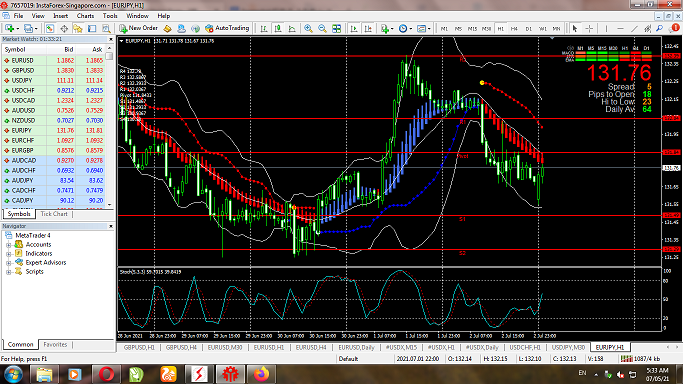Open the Indicators list icon
The width and height of the screenshot is (683, 384).
[385, 28]
